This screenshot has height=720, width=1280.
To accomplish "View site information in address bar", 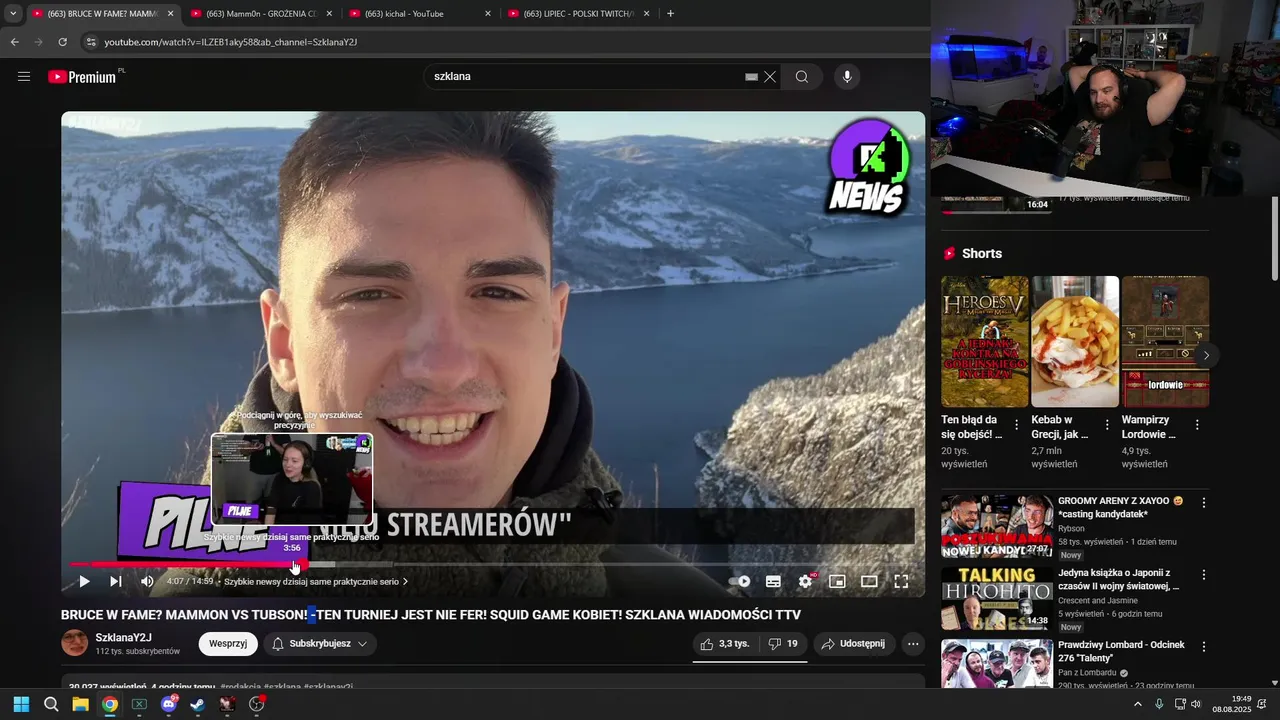I will point(91,42).
